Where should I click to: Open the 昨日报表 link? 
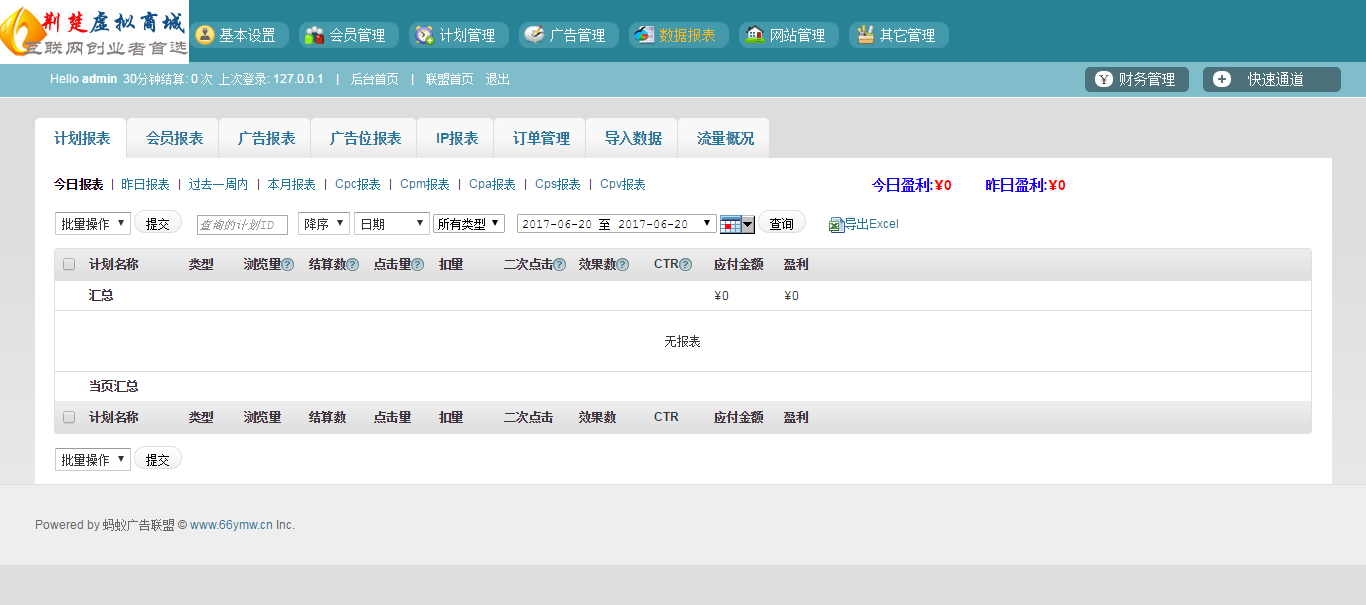point(145,184)
